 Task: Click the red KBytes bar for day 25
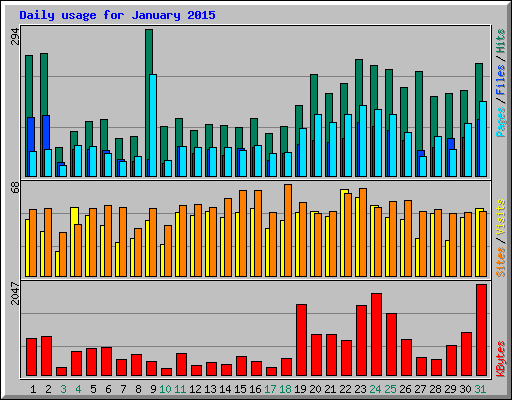click(x=391, y=345)
